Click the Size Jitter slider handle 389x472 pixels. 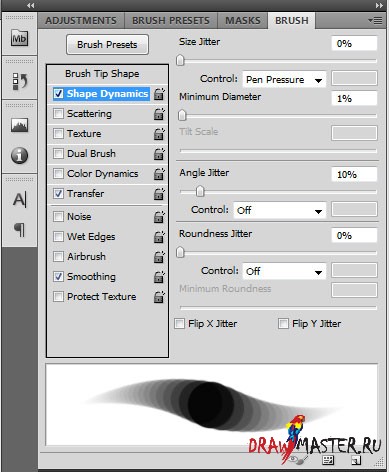point(180,61)
